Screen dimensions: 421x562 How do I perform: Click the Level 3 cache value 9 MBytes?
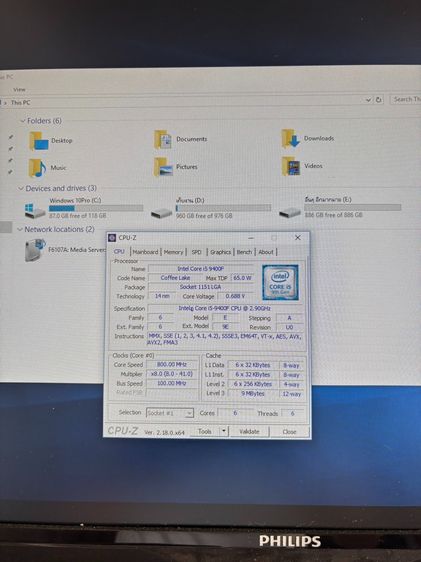click(253, 394)
